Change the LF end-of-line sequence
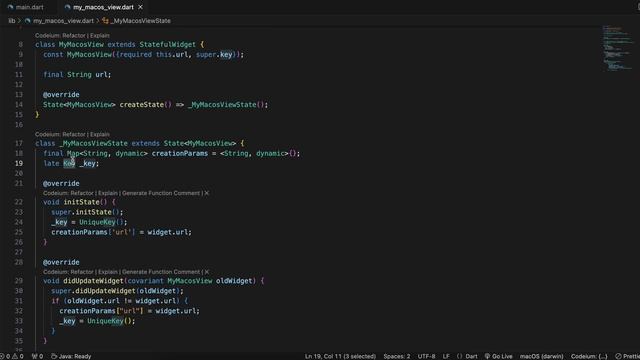This screenshot has height=360, width=640. (446, 356)
